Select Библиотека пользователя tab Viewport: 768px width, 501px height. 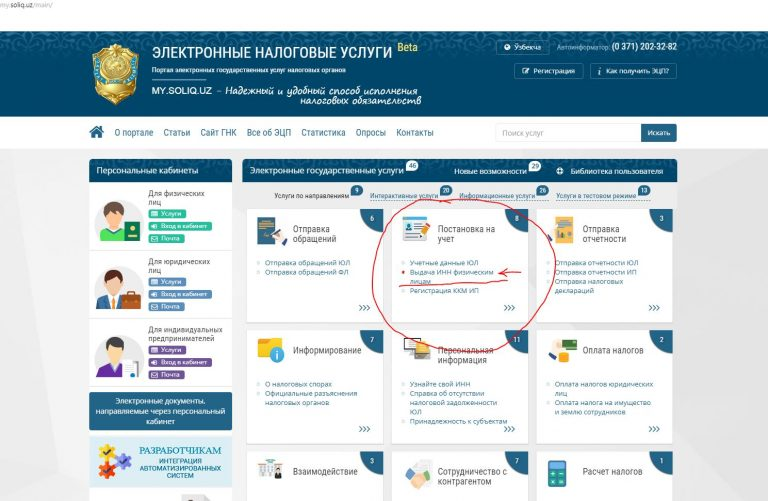pyautogui.click(x=616, y=171)
